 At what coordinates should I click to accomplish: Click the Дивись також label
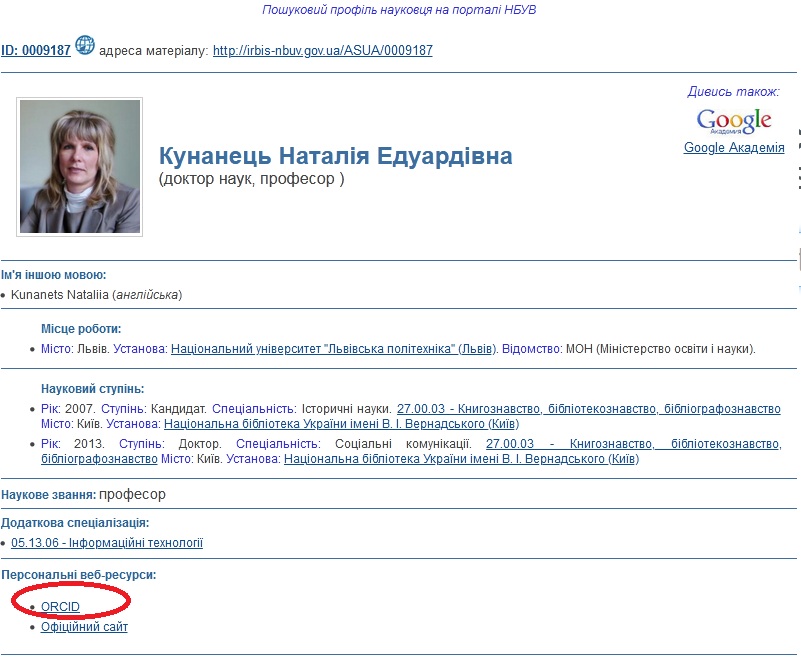[733, 91]
